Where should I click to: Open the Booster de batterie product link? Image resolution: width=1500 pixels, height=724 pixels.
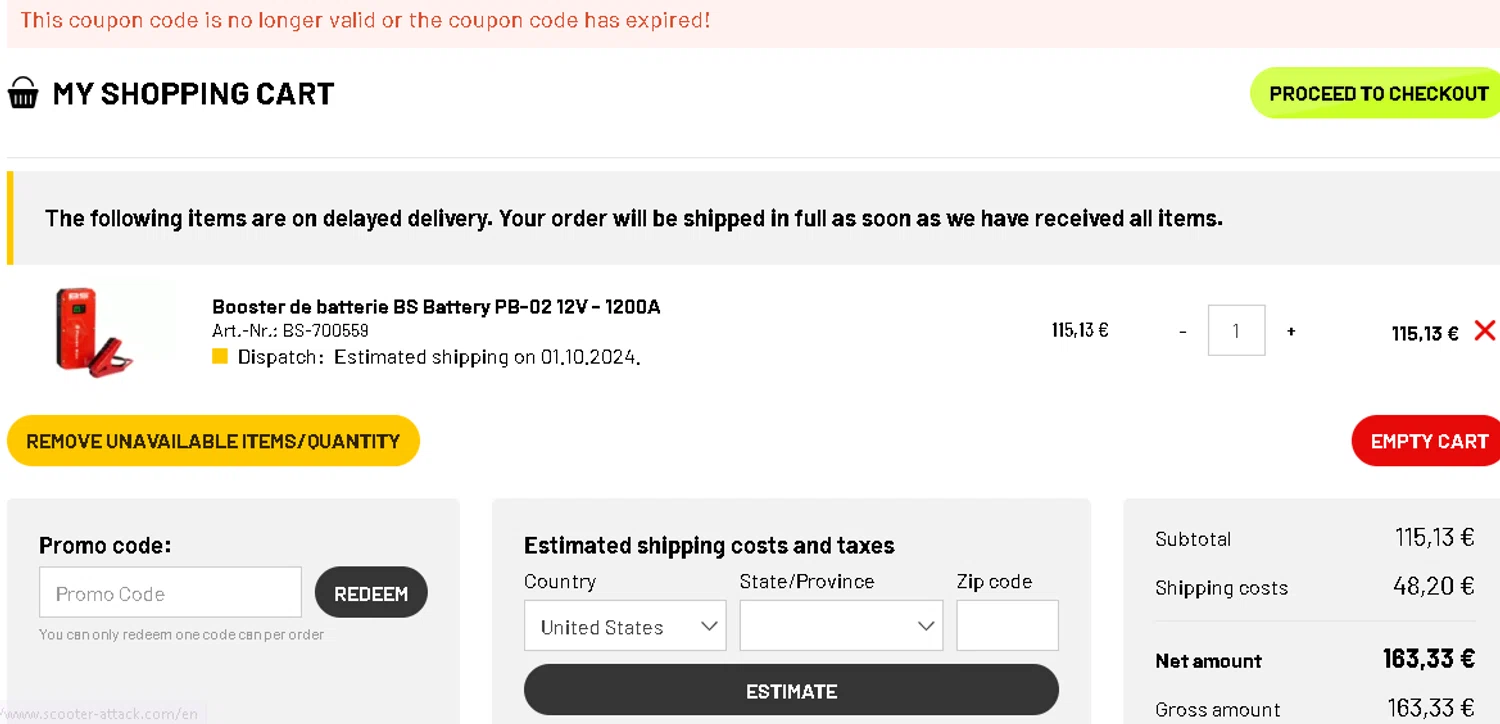(436, 306)
